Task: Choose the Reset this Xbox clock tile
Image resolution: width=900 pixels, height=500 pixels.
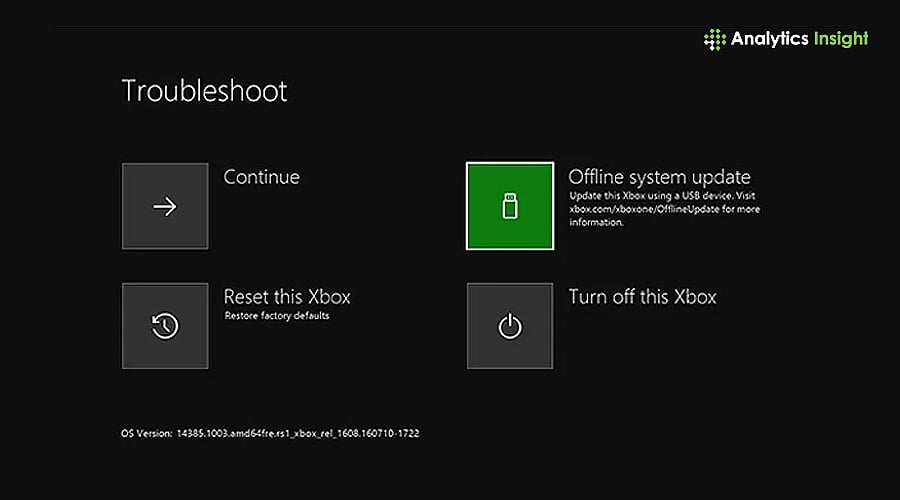Action: click(x=165, y=325)
